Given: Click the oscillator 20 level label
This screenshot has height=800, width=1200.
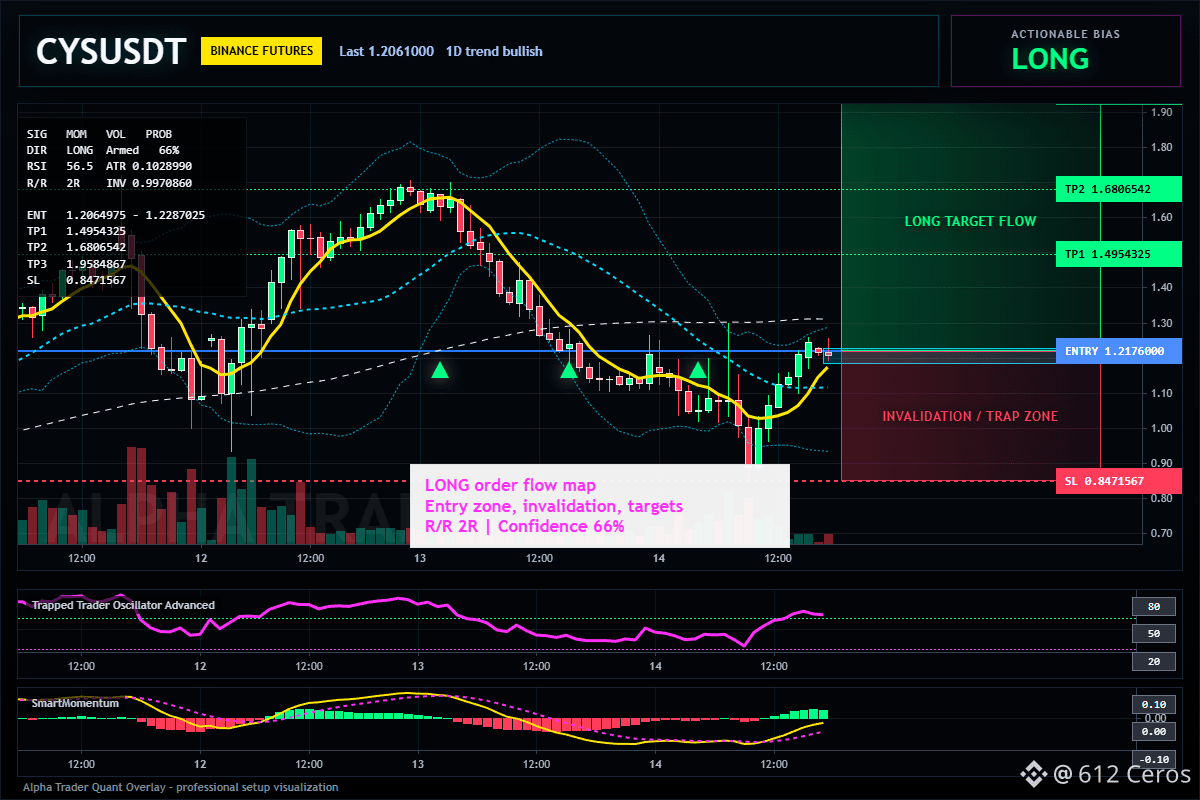Looking at the screenshot, I should click(1153, 662).
